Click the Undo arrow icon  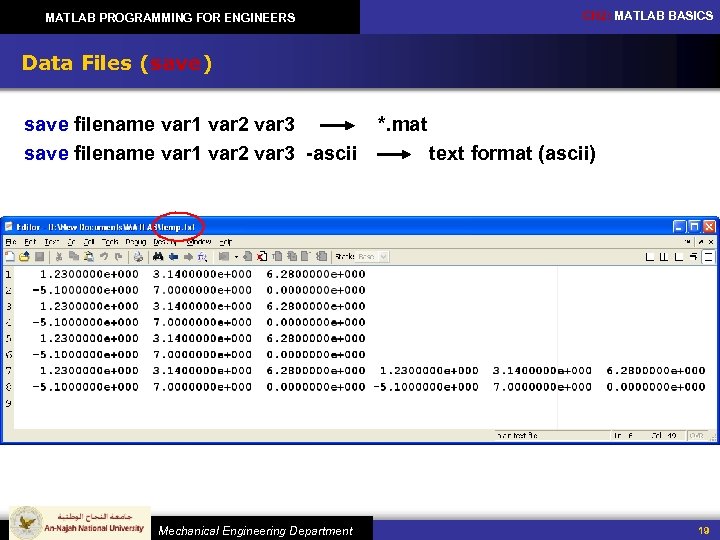(104, 256)
